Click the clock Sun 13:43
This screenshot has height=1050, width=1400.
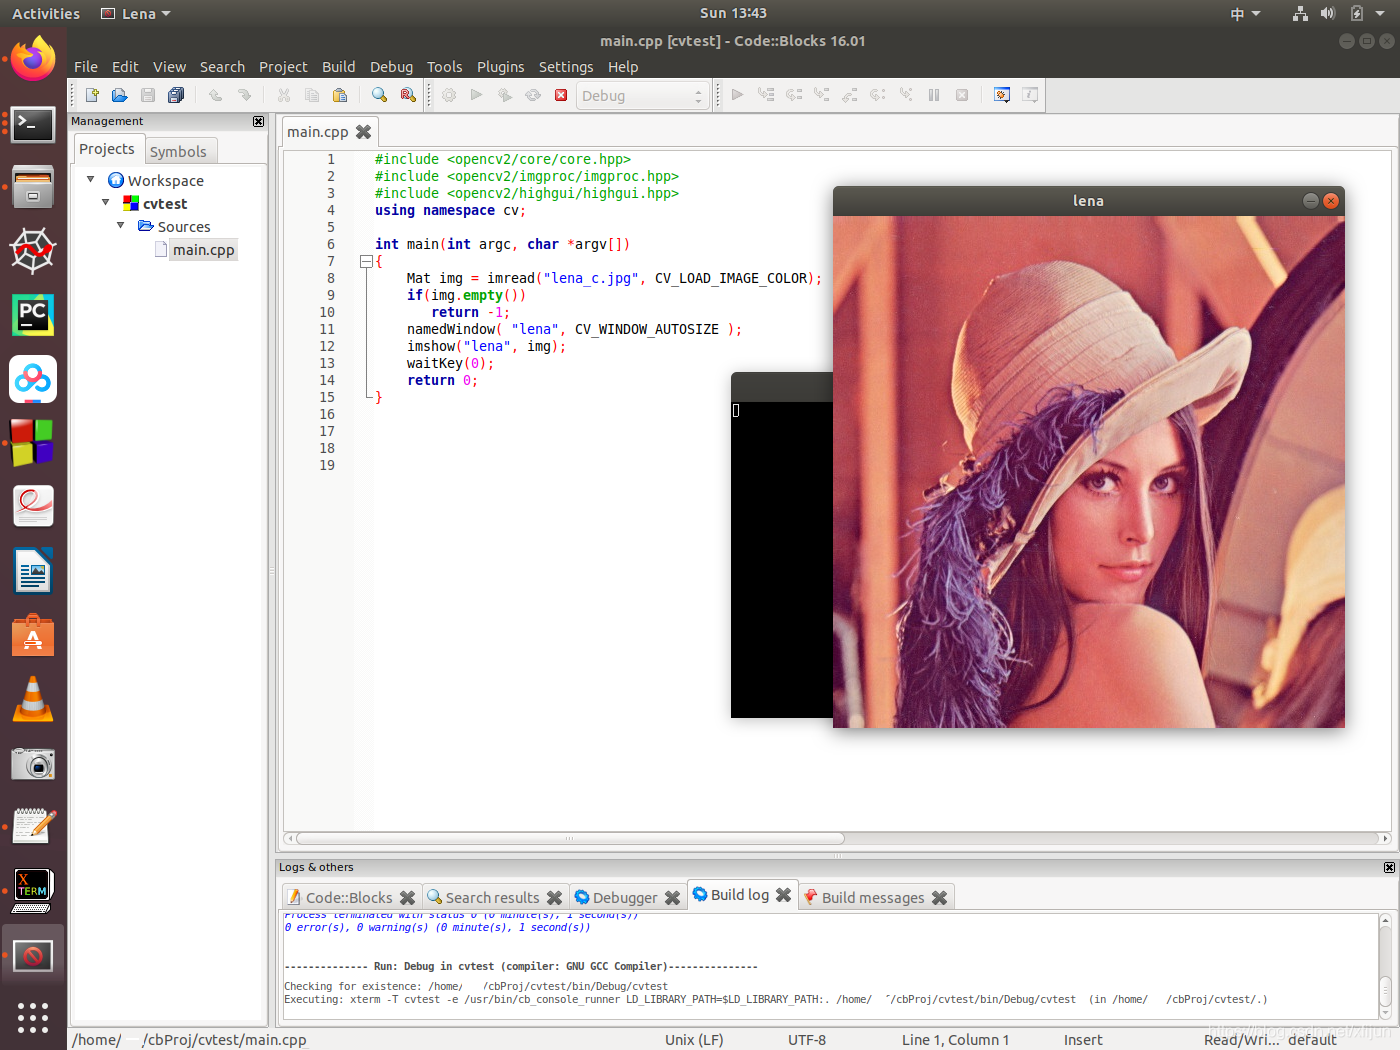(x=733, y=13)
